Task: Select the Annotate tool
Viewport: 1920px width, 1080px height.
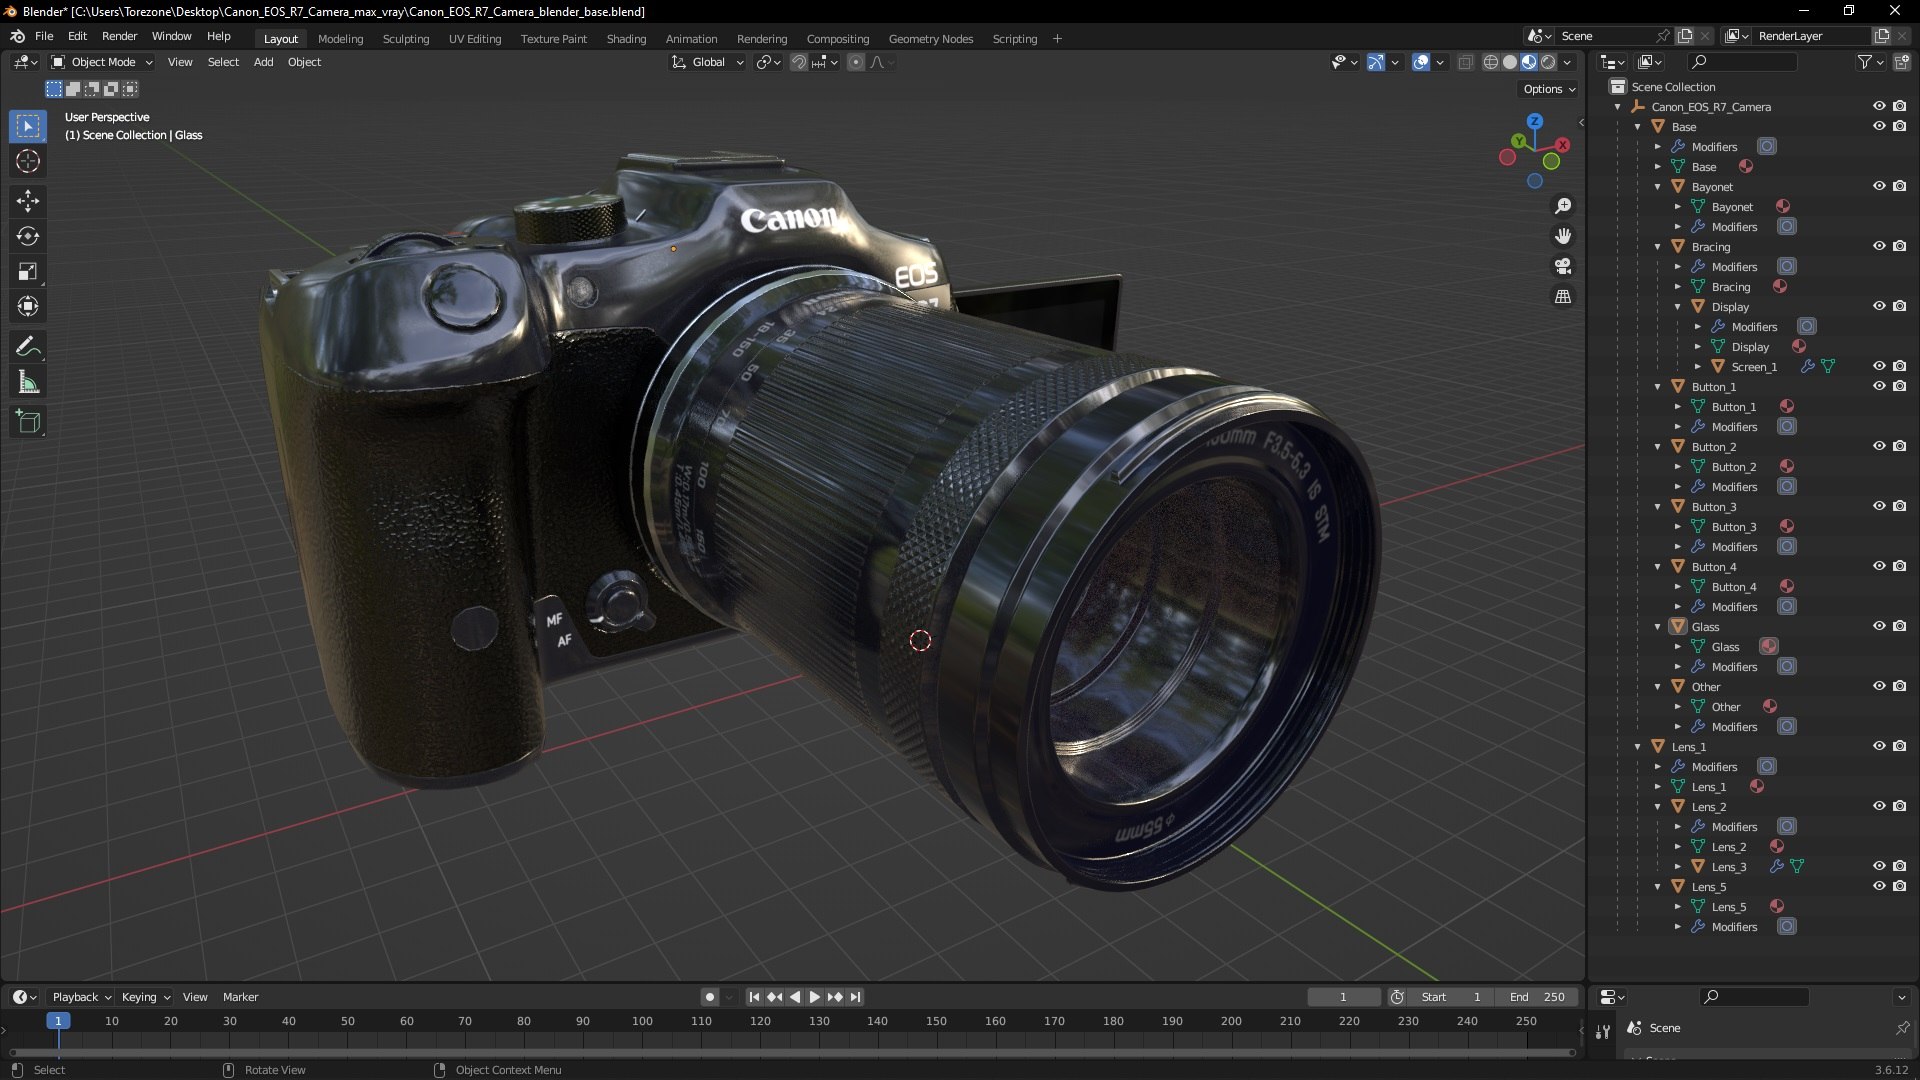Action: pos(28,346)
